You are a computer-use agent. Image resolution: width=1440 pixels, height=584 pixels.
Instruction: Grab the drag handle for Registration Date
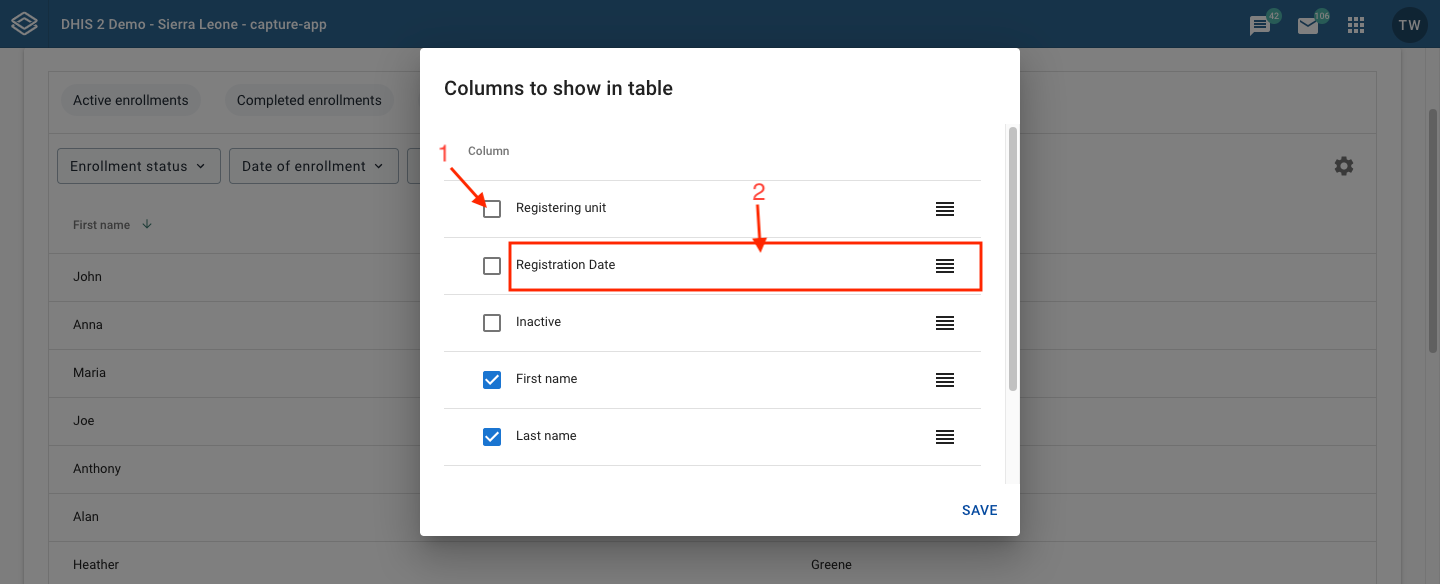(x=945, y=266)
